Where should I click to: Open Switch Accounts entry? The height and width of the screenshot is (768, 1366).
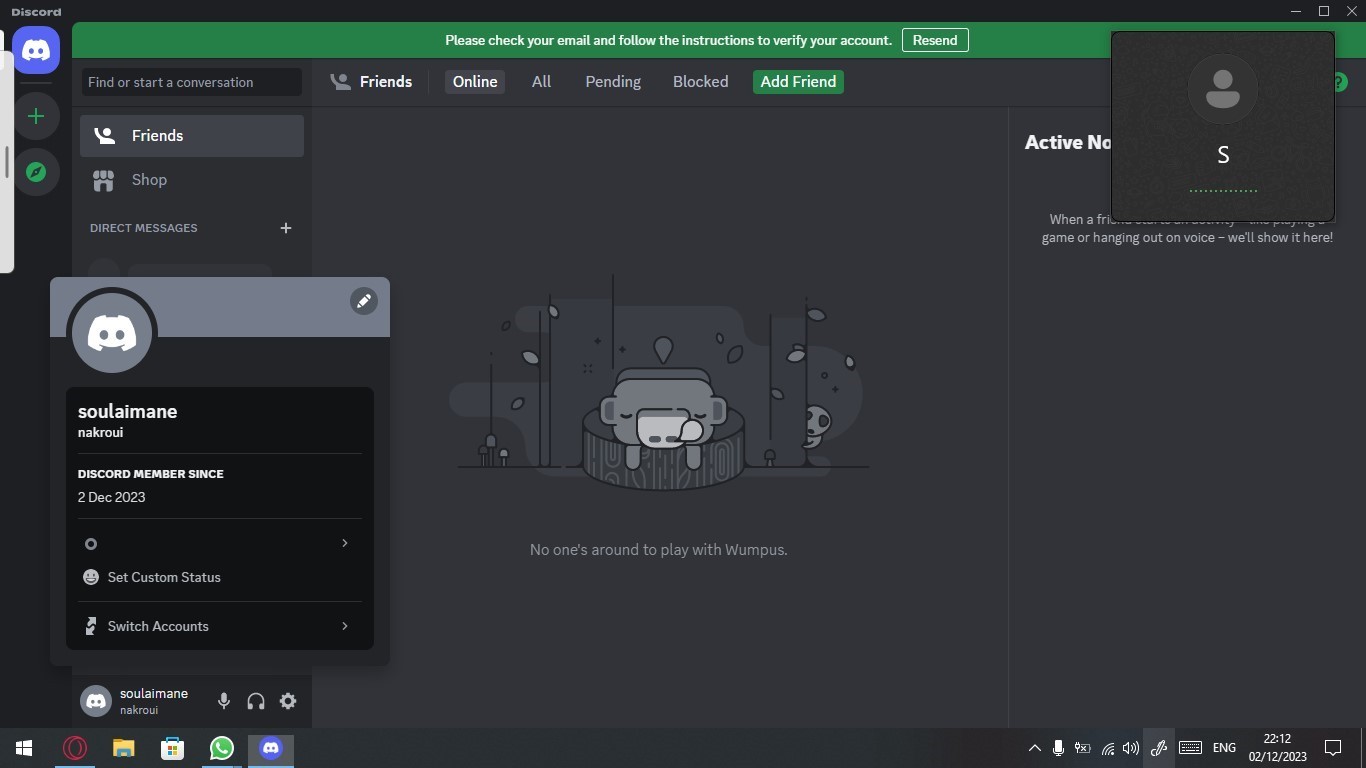point(220,626)
